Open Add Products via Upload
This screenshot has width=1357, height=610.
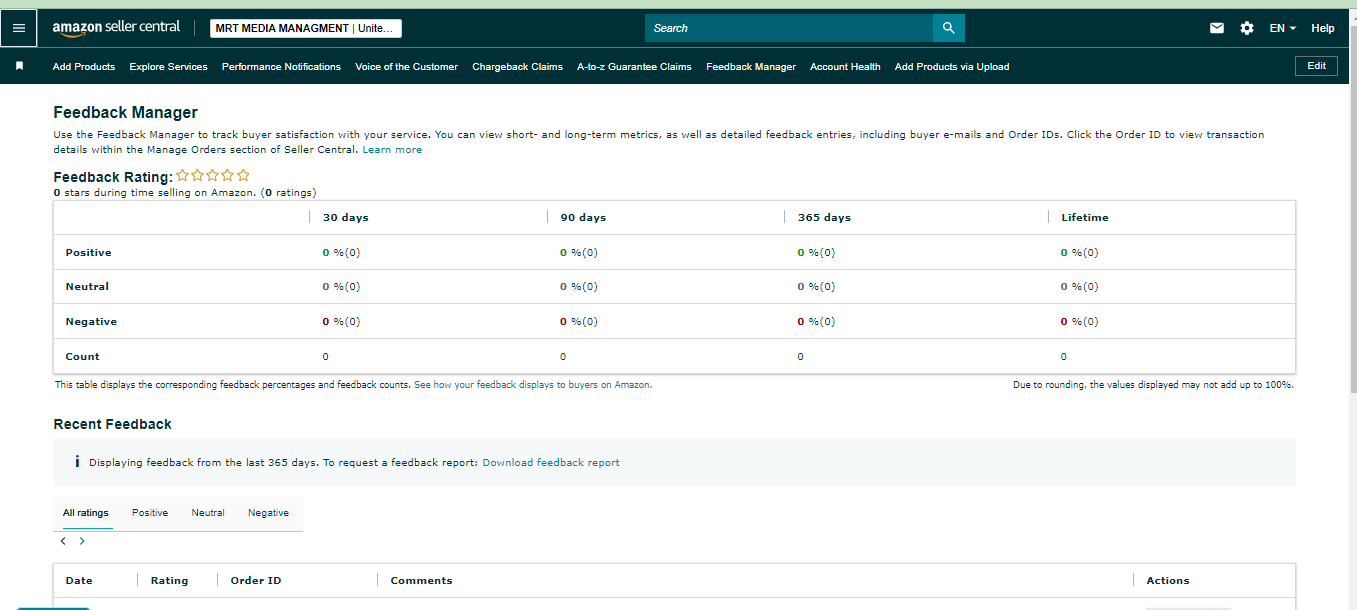(952, 67)
